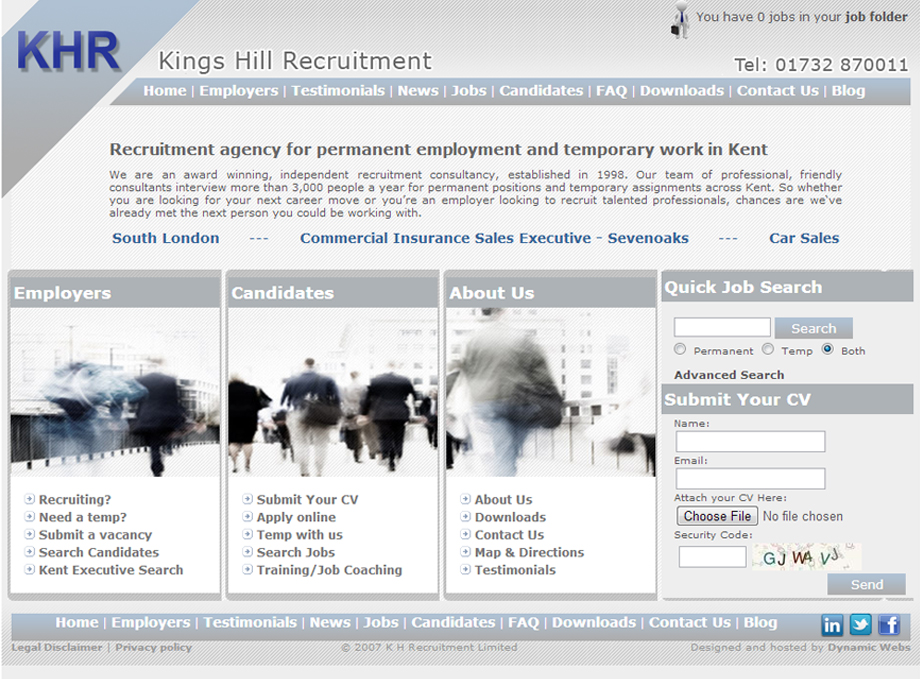Open Blog in footer navigation
920x679 pixels.
[760, 623]
